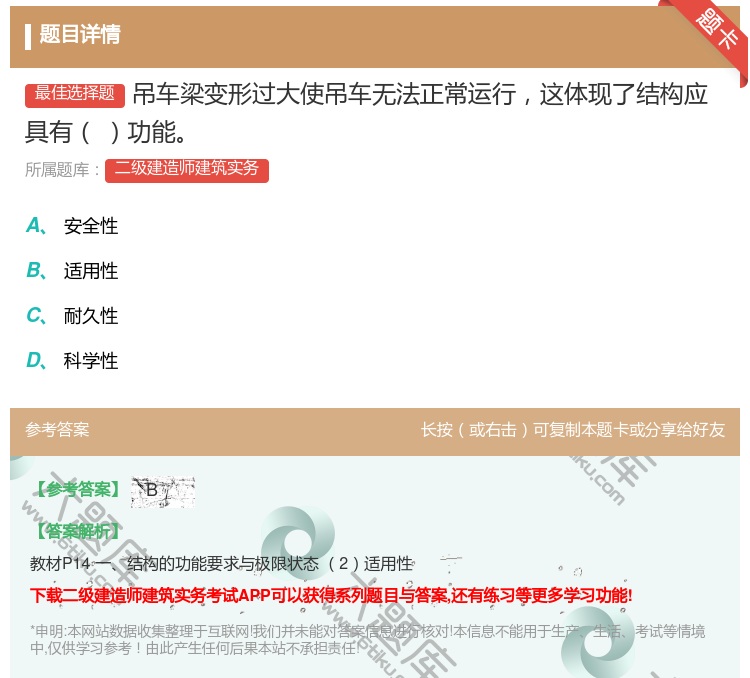Image resolution: width=750 pixels, height=678 pixels.
Task: Select answer option B 适用性
Action: pyautogui.click(x=72, y=271)
